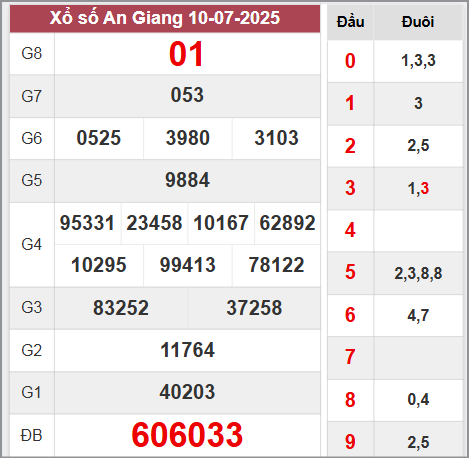Click head digit 4 in Đầu column
The height and width of the screenshot is (458, 469).
350,230
